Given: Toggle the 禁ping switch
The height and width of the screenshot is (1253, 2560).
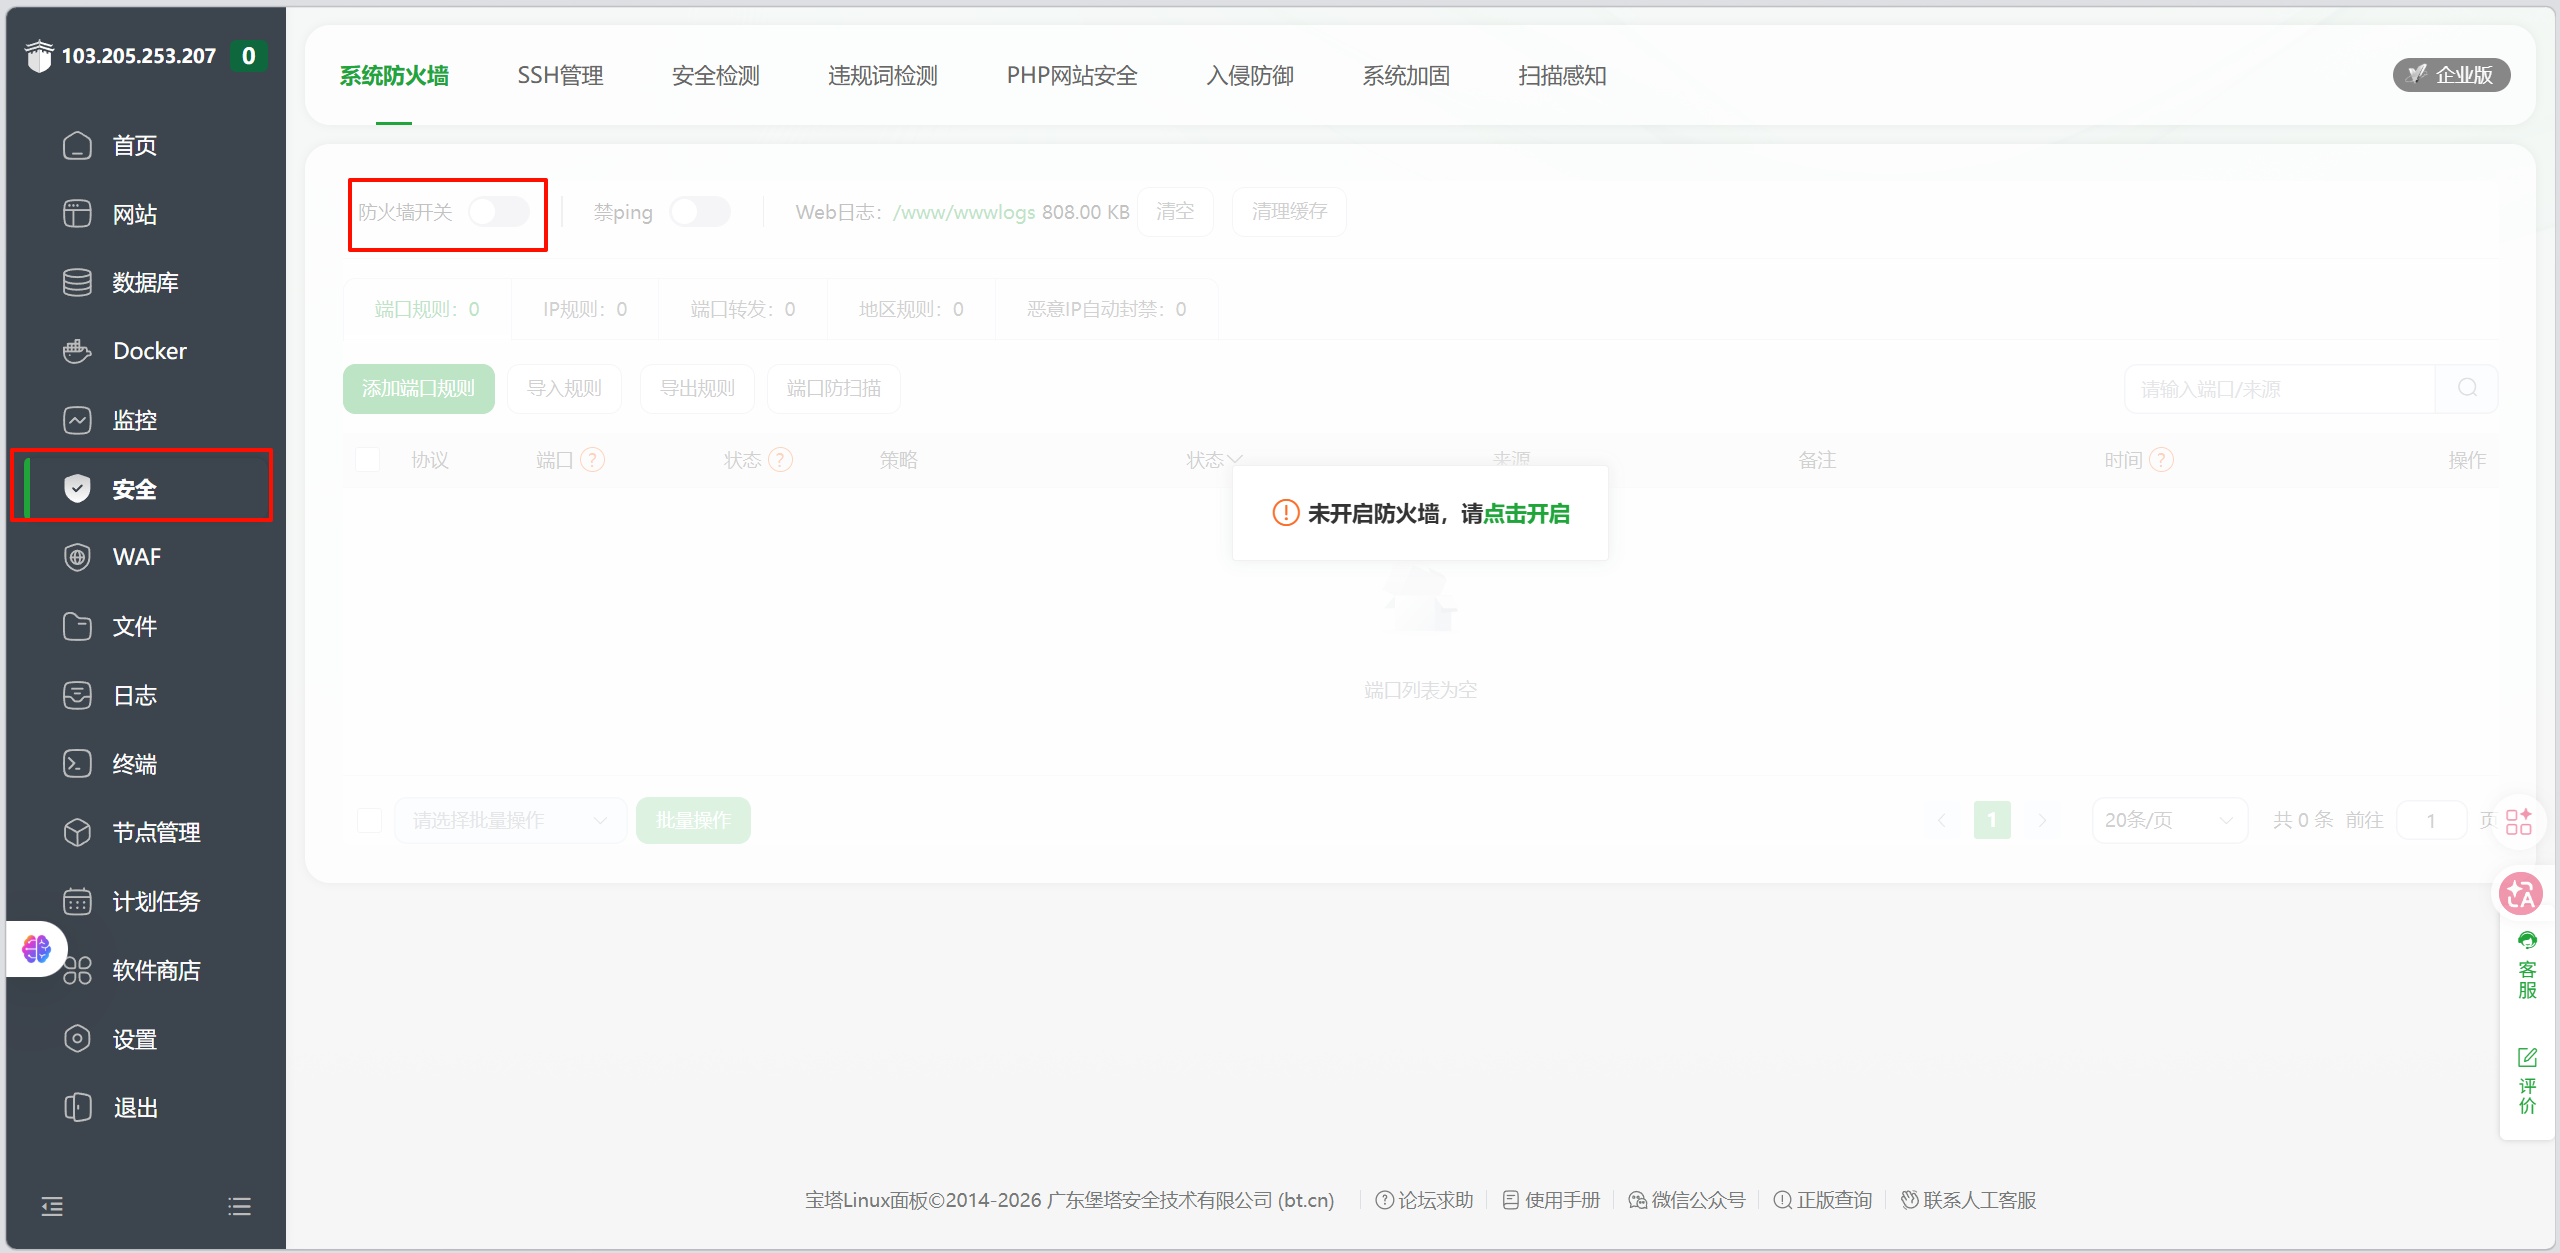Looking at the screenshot, I should pos(699,211).
